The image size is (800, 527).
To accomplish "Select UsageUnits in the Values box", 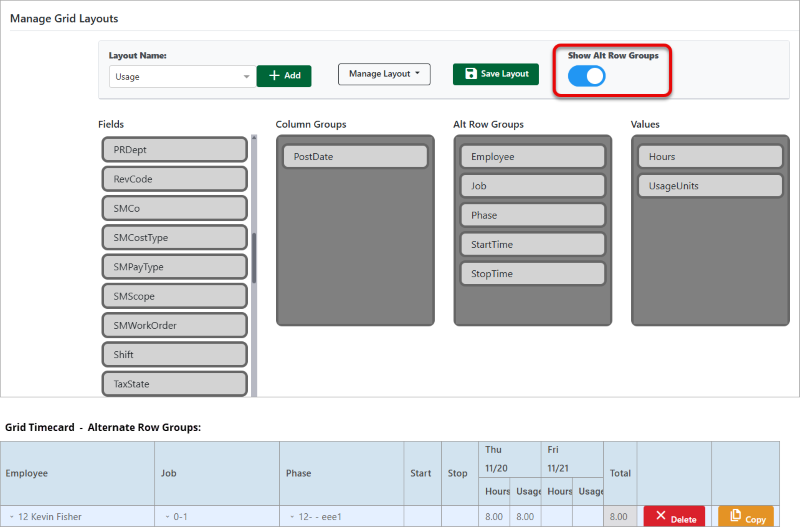I will pyautogui.click(x=710, y=186).
